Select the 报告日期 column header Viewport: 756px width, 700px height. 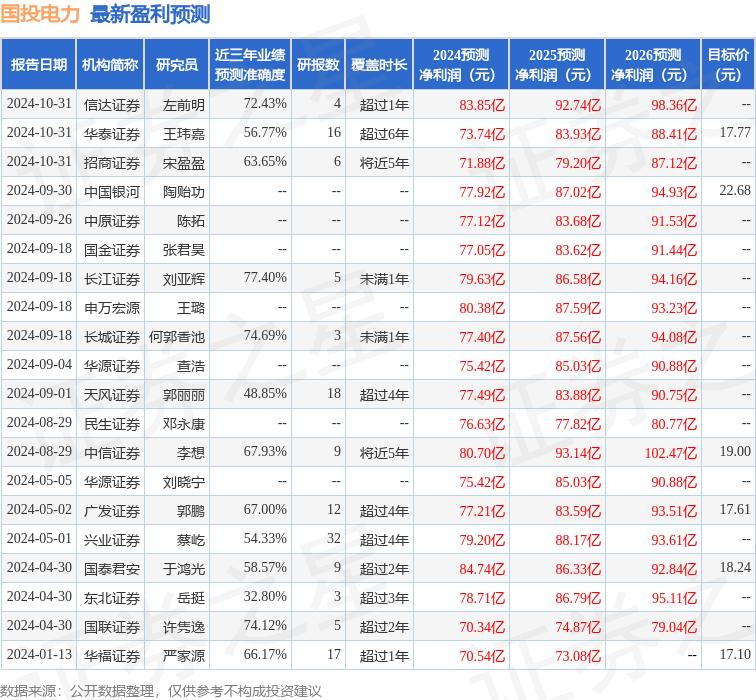[x=39, y=65]
